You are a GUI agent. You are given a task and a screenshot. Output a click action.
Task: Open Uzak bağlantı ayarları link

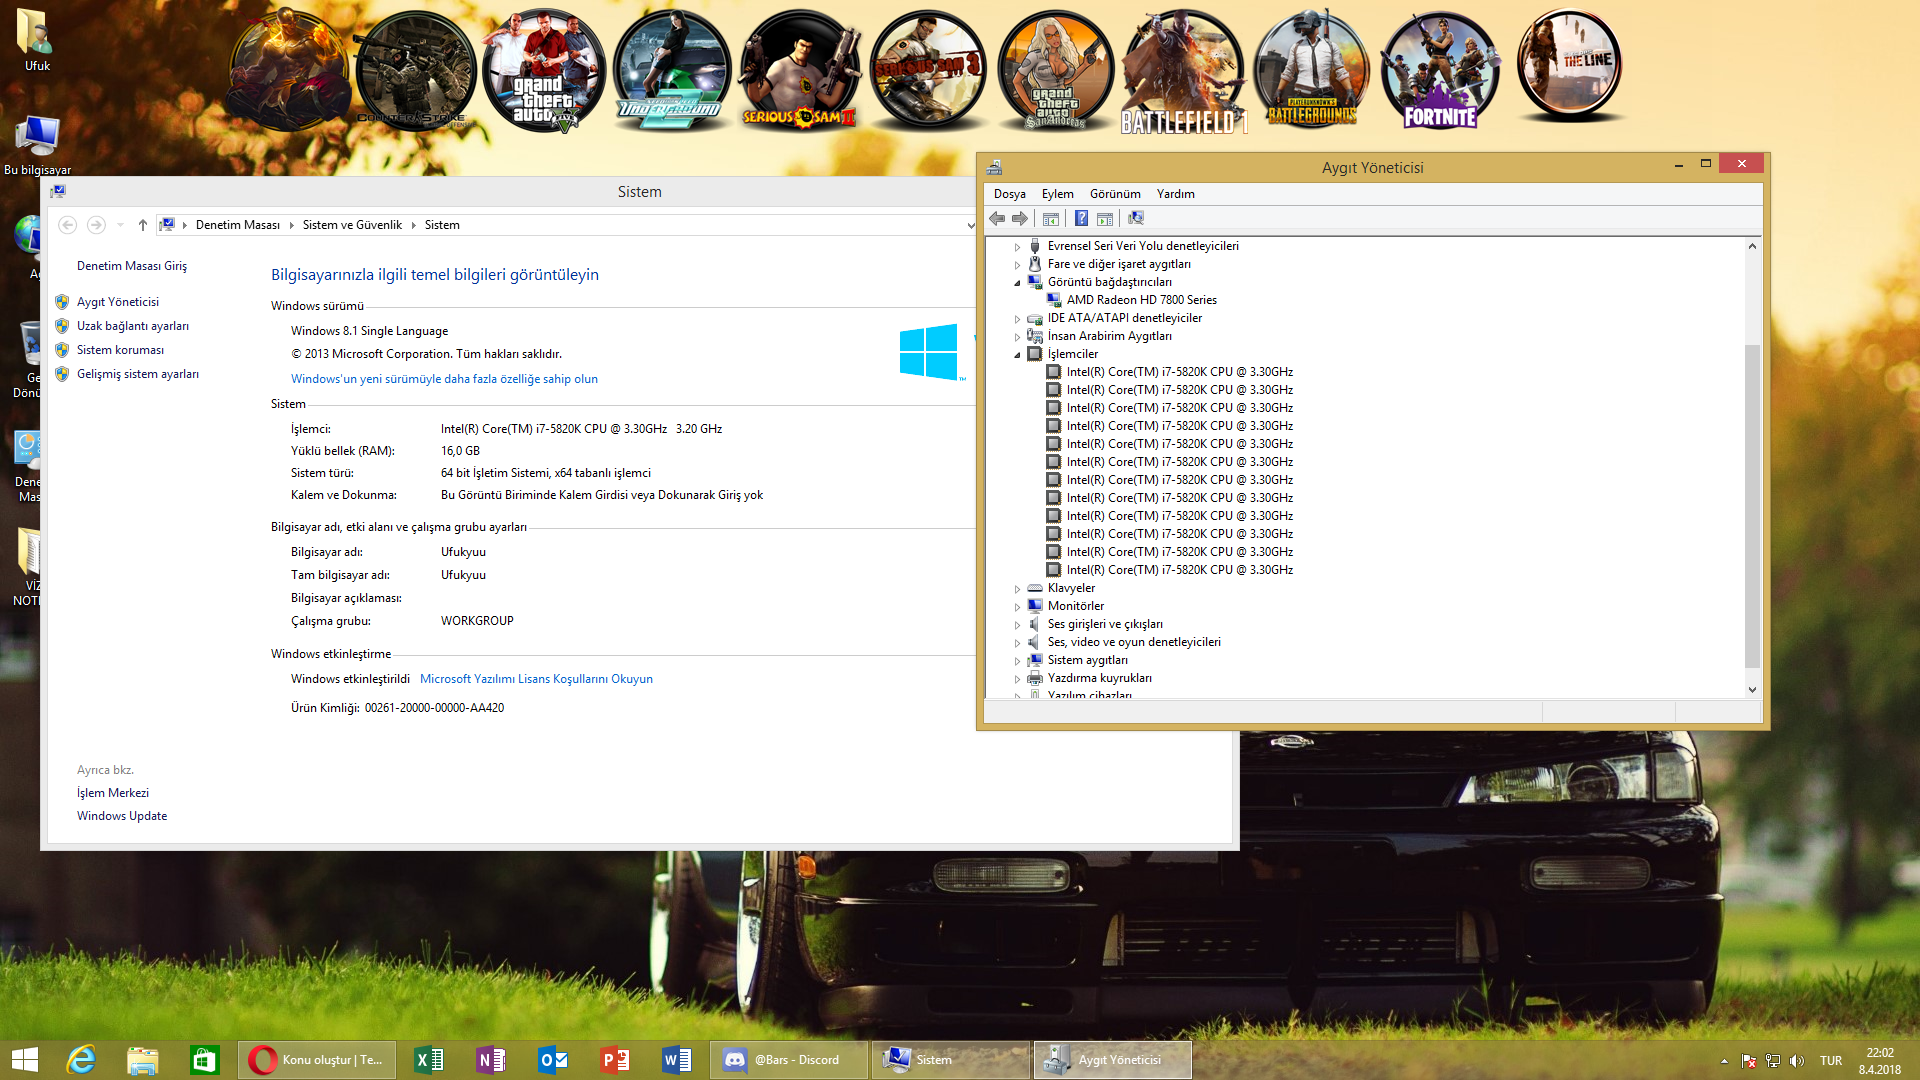coord(133,326)
